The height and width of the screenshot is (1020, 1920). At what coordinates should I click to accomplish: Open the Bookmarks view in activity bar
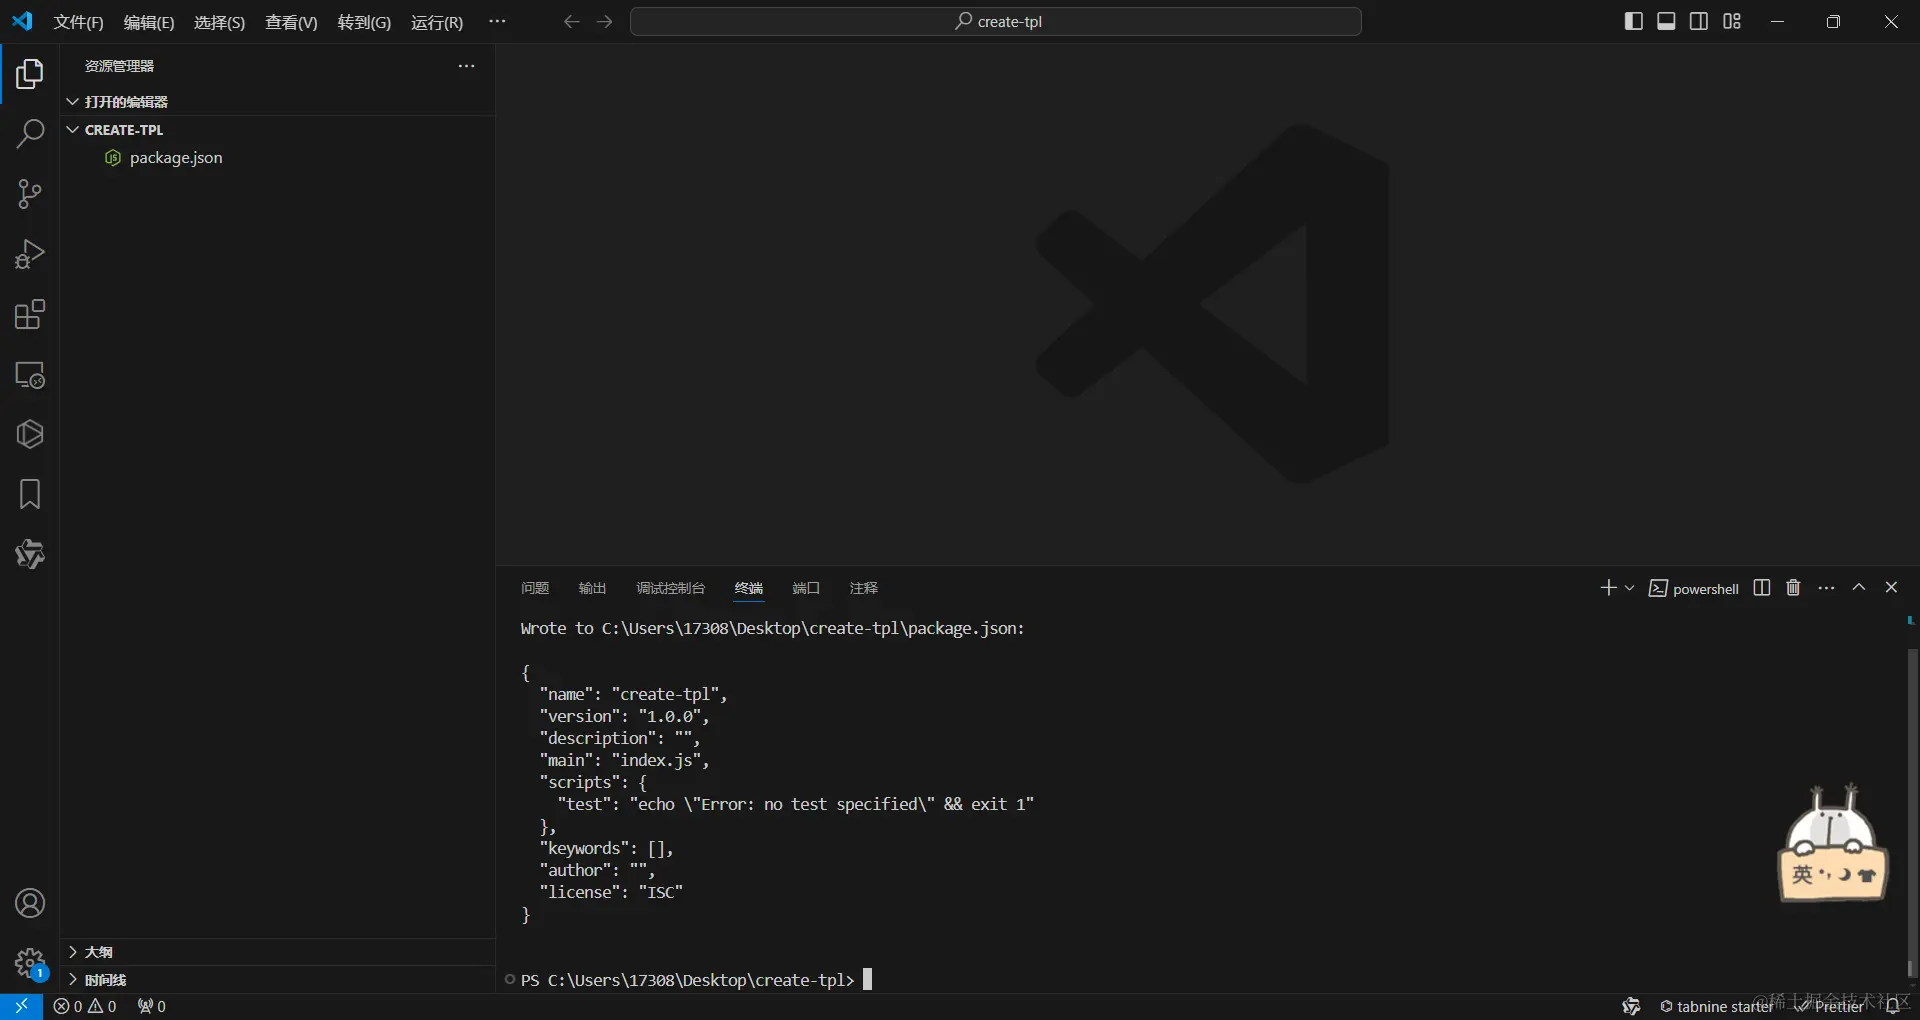[x=30, y=494]
